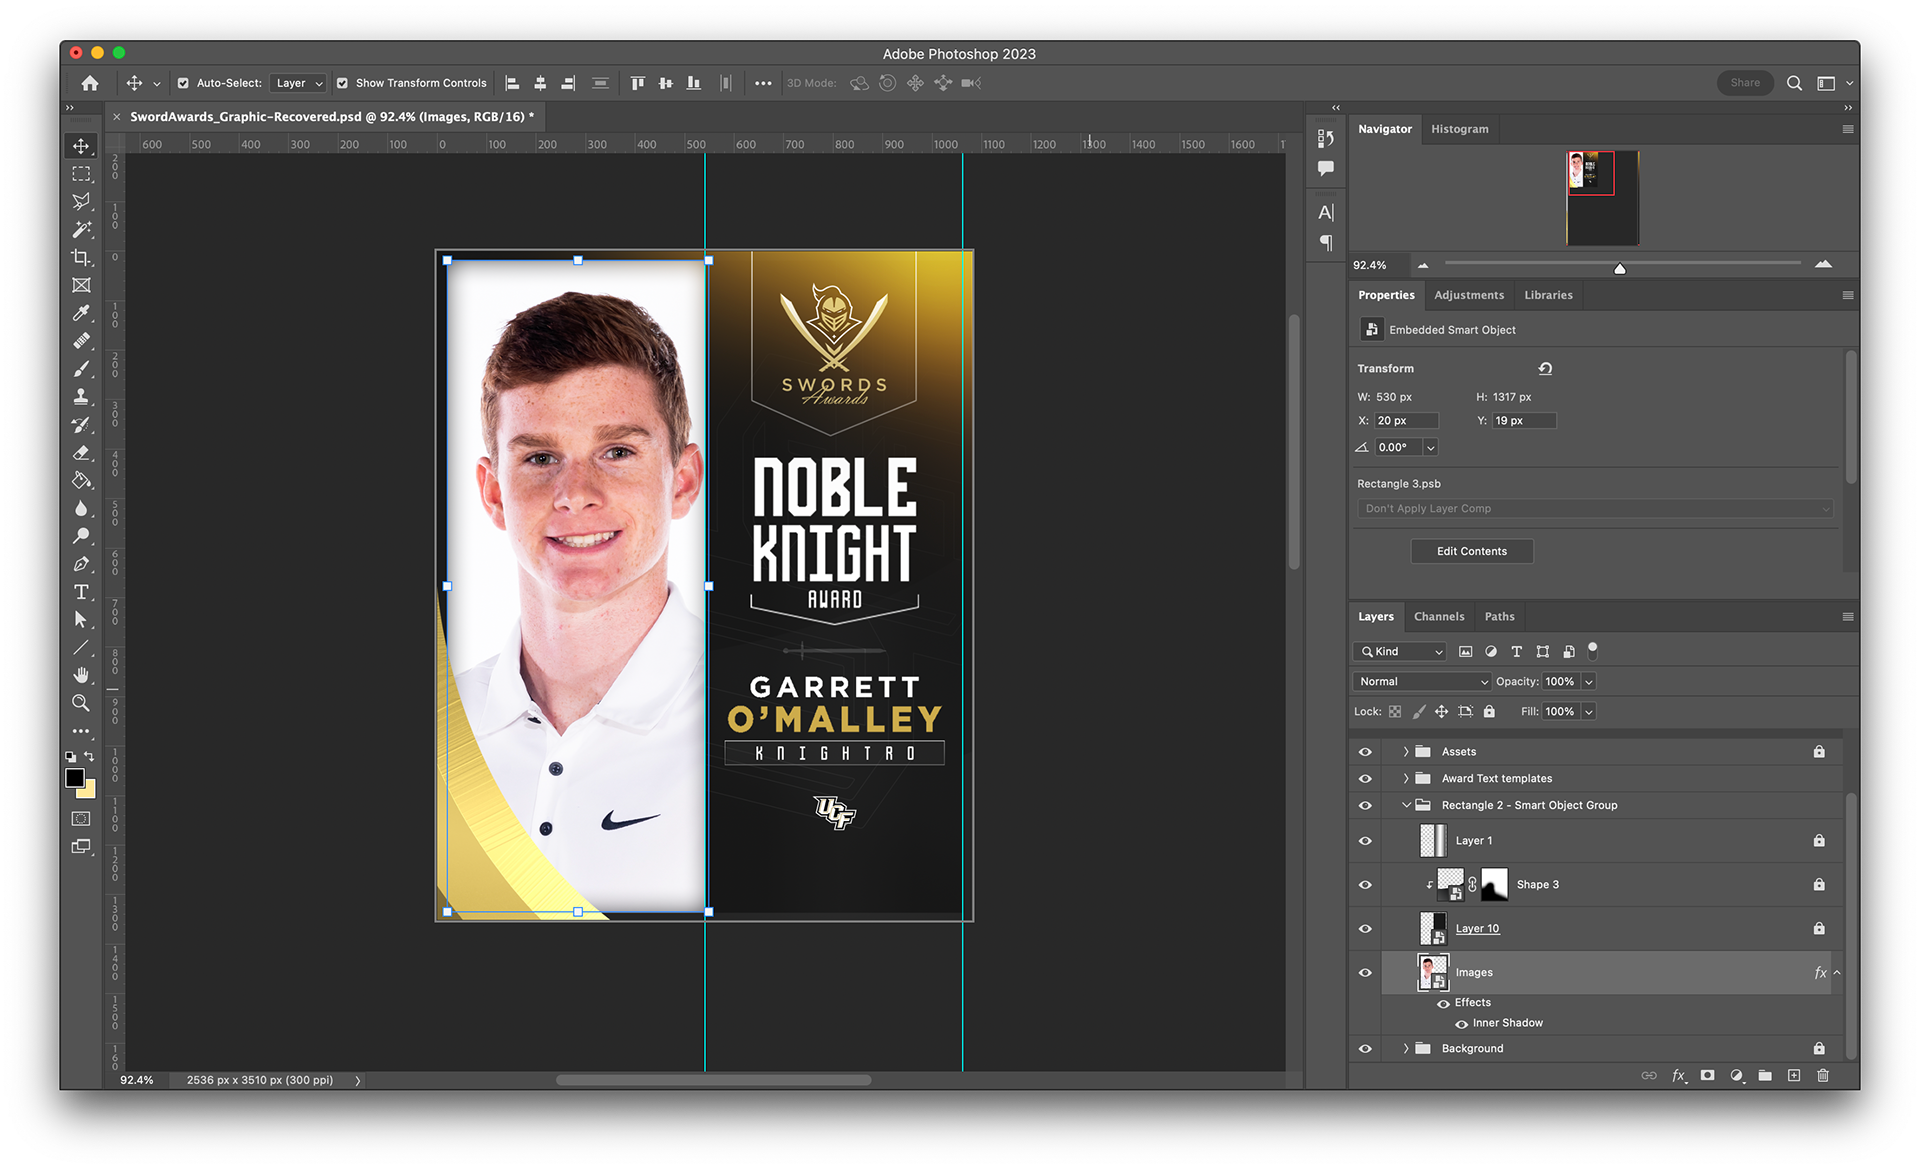1920x1169 pixels.
Task: Disable the Inner Shadow effect
Action: [x=1462, y=1023]
